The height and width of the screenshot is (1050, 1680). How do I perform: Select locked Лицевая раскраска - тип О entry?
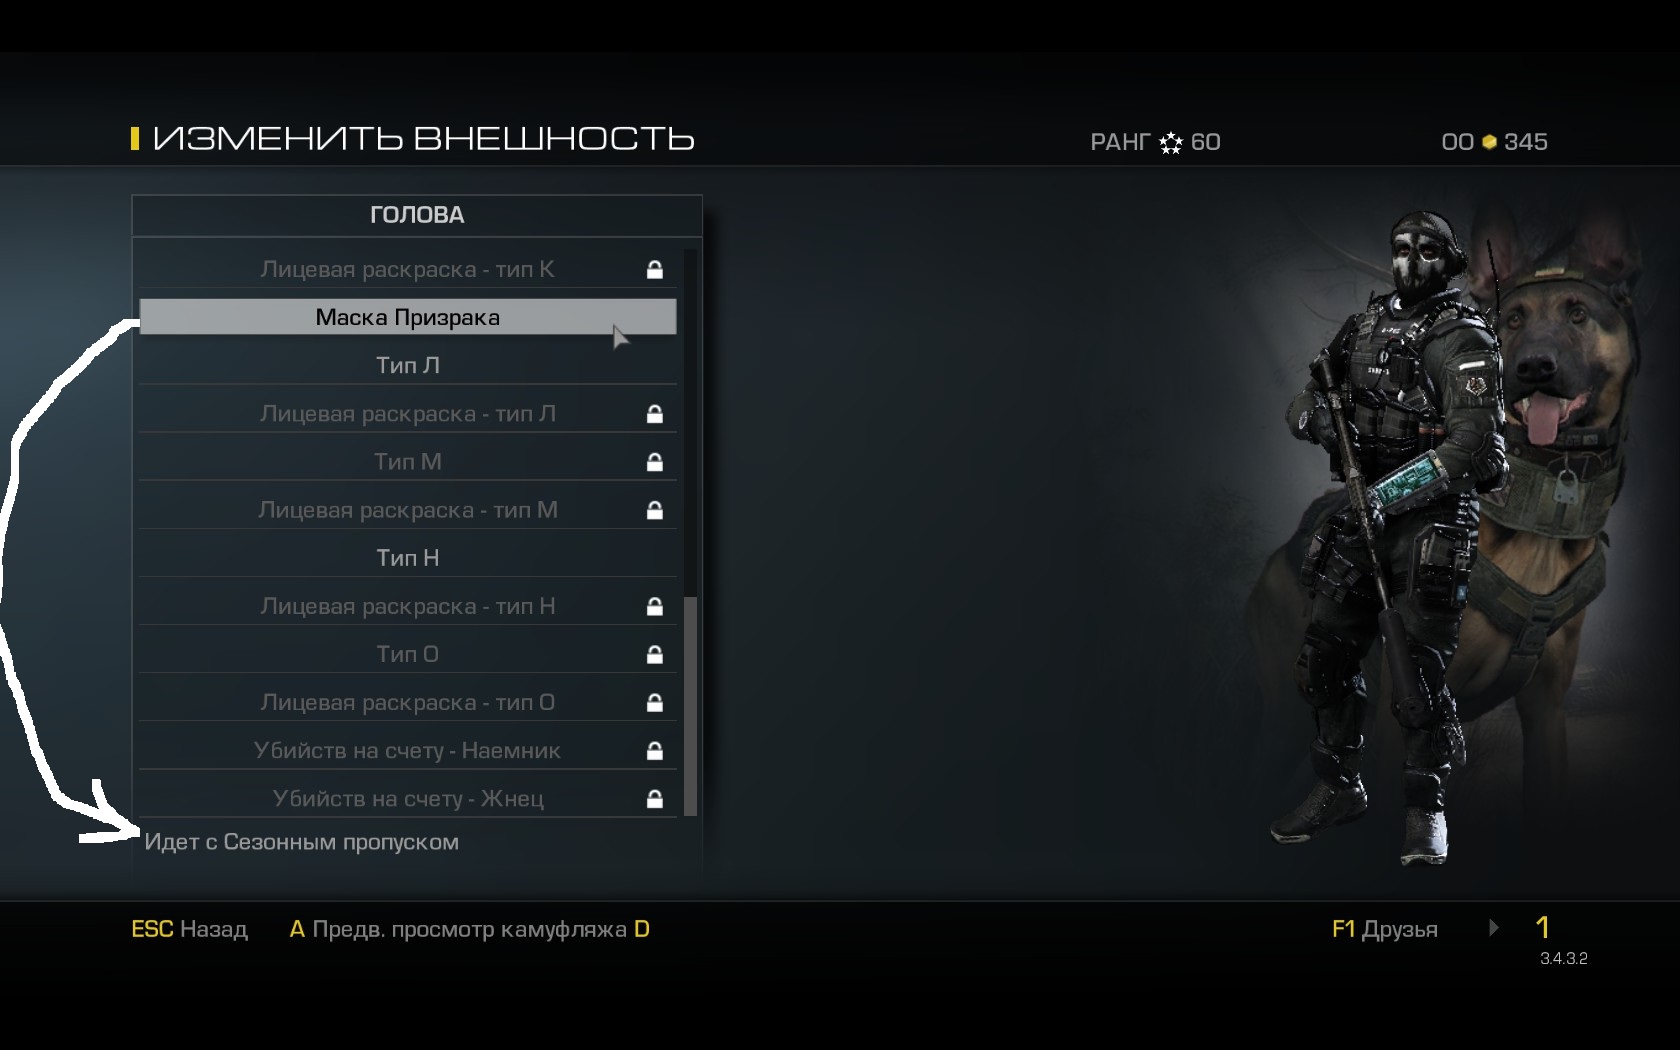click(x=408, y=703)
